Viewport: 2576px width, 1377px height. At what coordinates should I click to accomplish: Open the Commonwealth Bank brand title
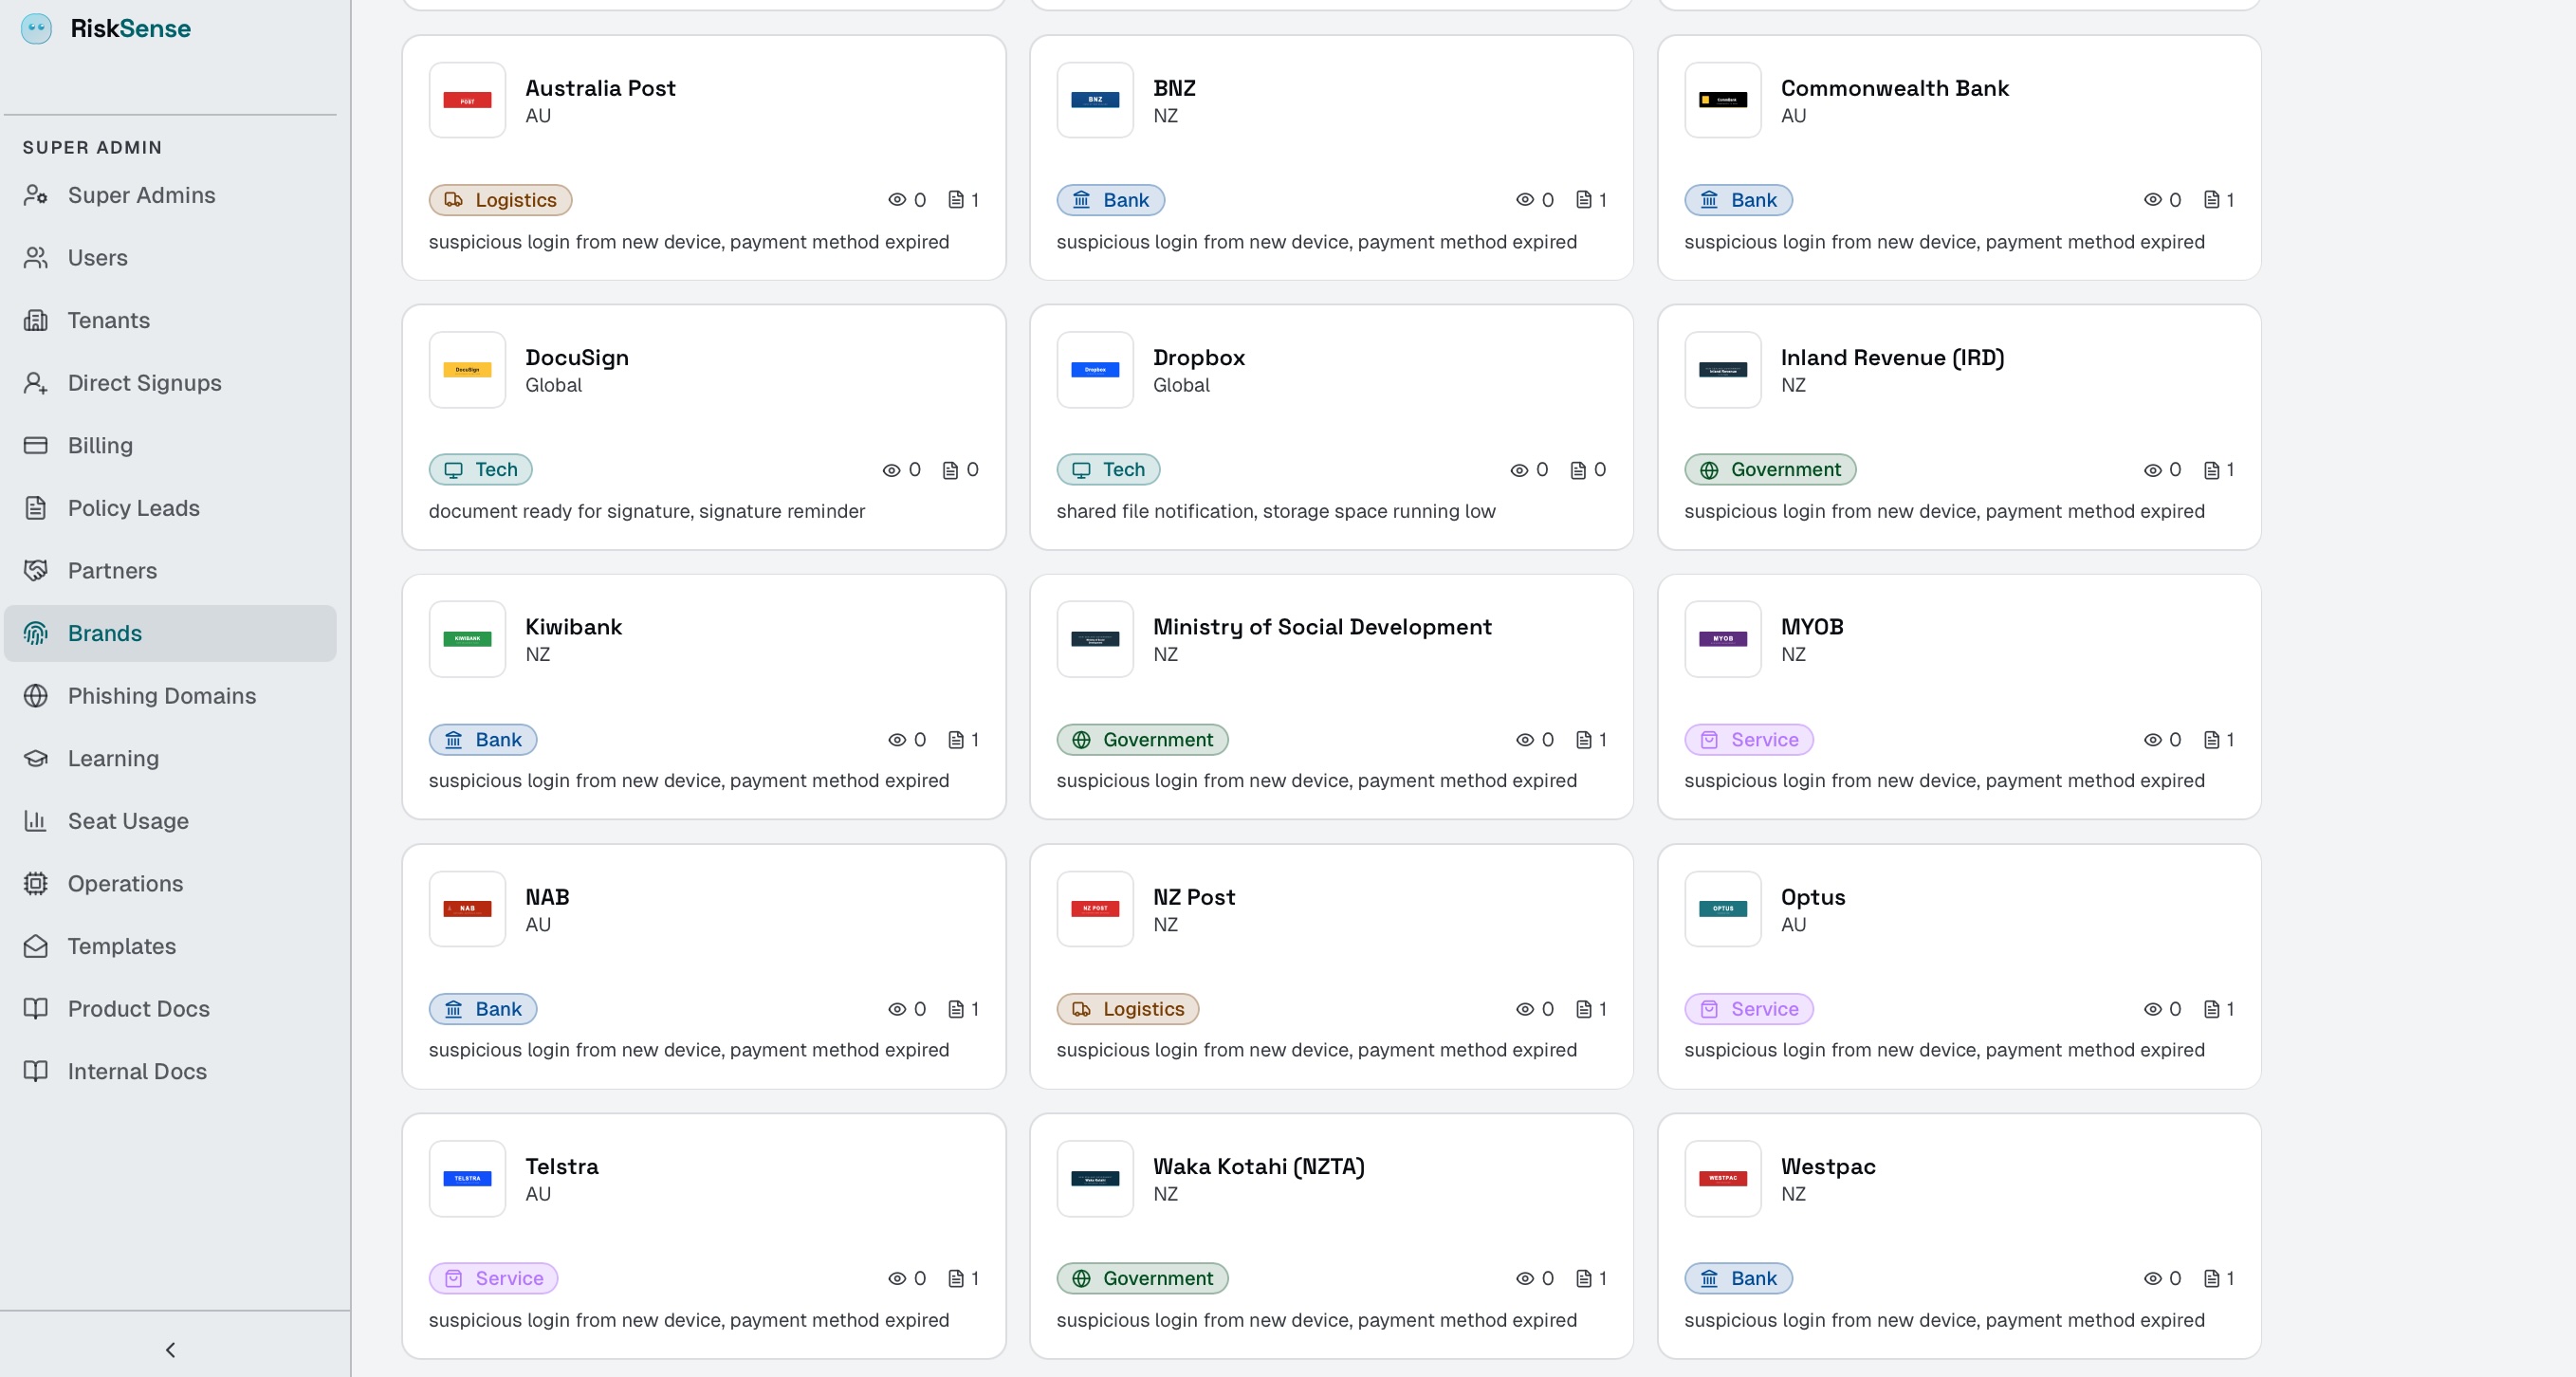1895,88
